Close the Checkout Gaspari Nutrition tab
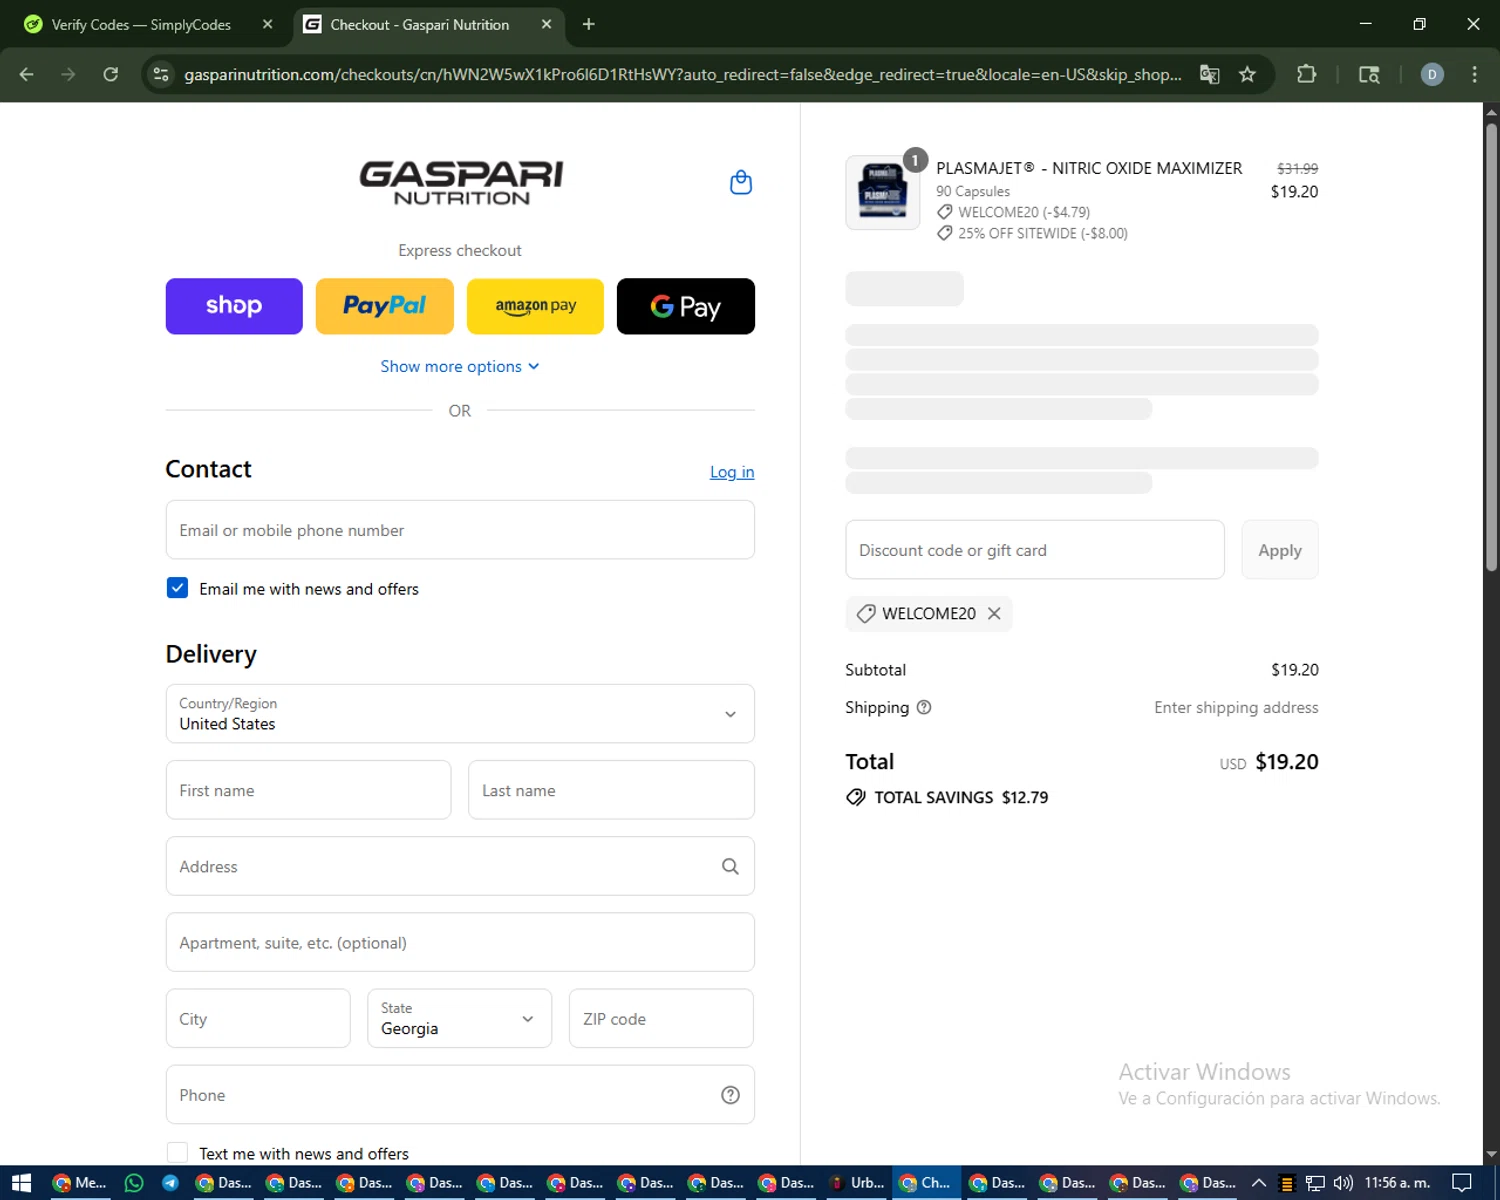Viewport: 1500px width, 1200px height. (546, 24)
